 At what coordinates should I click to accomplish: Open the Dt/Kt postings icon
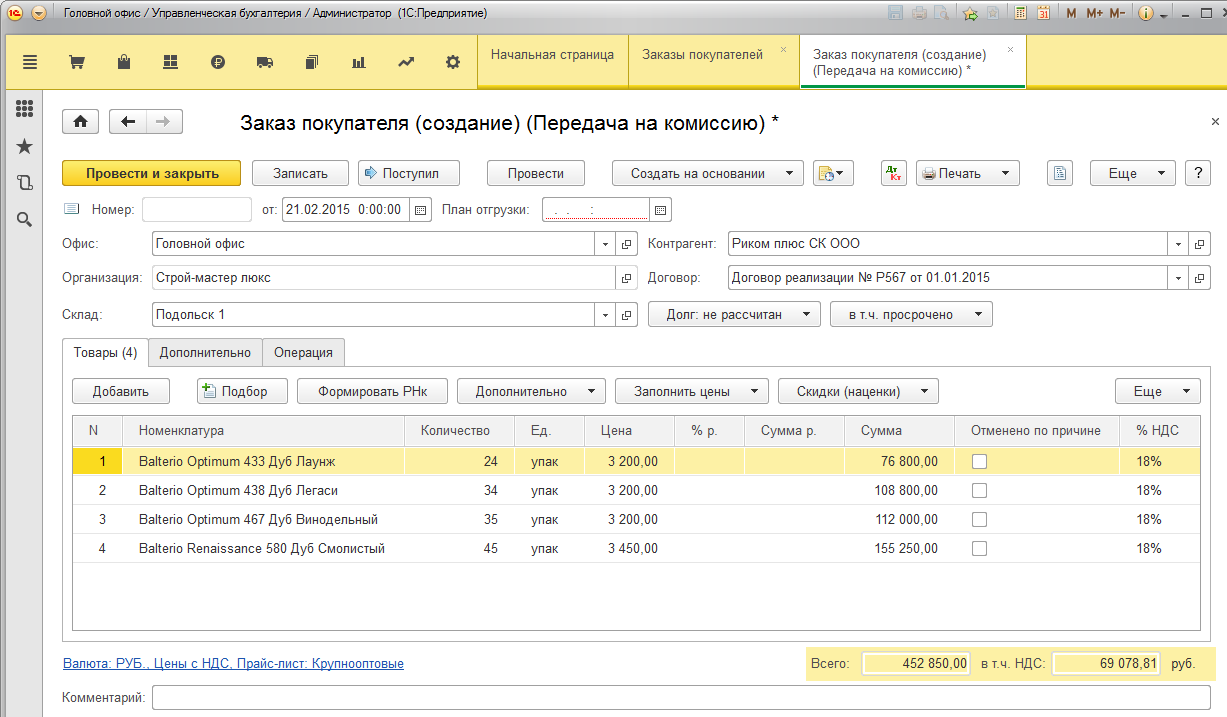894,173
